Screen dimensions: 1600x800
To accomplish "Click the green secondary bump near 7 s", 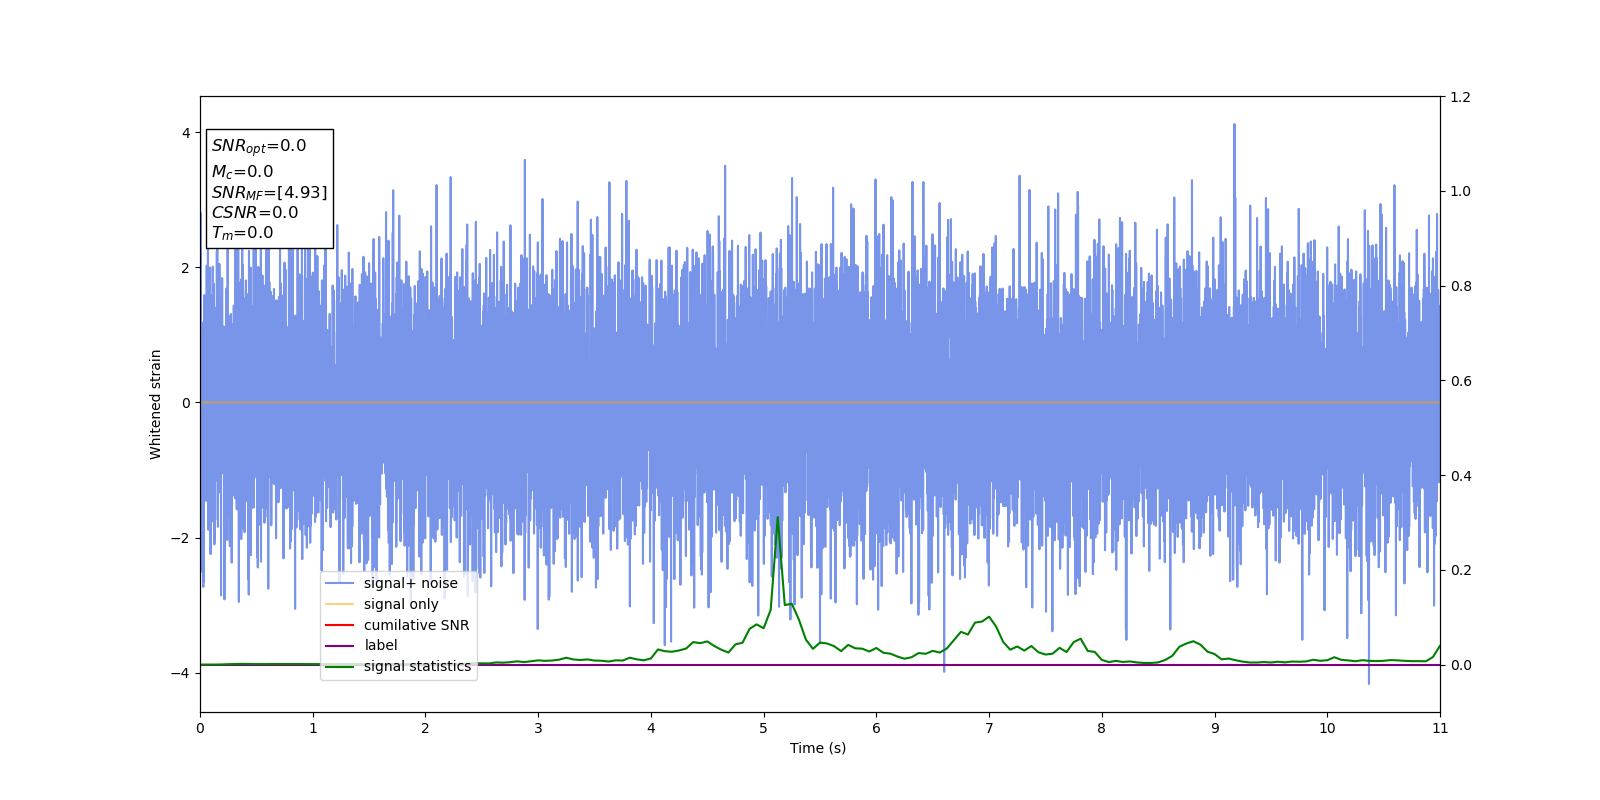I will 988,617.
